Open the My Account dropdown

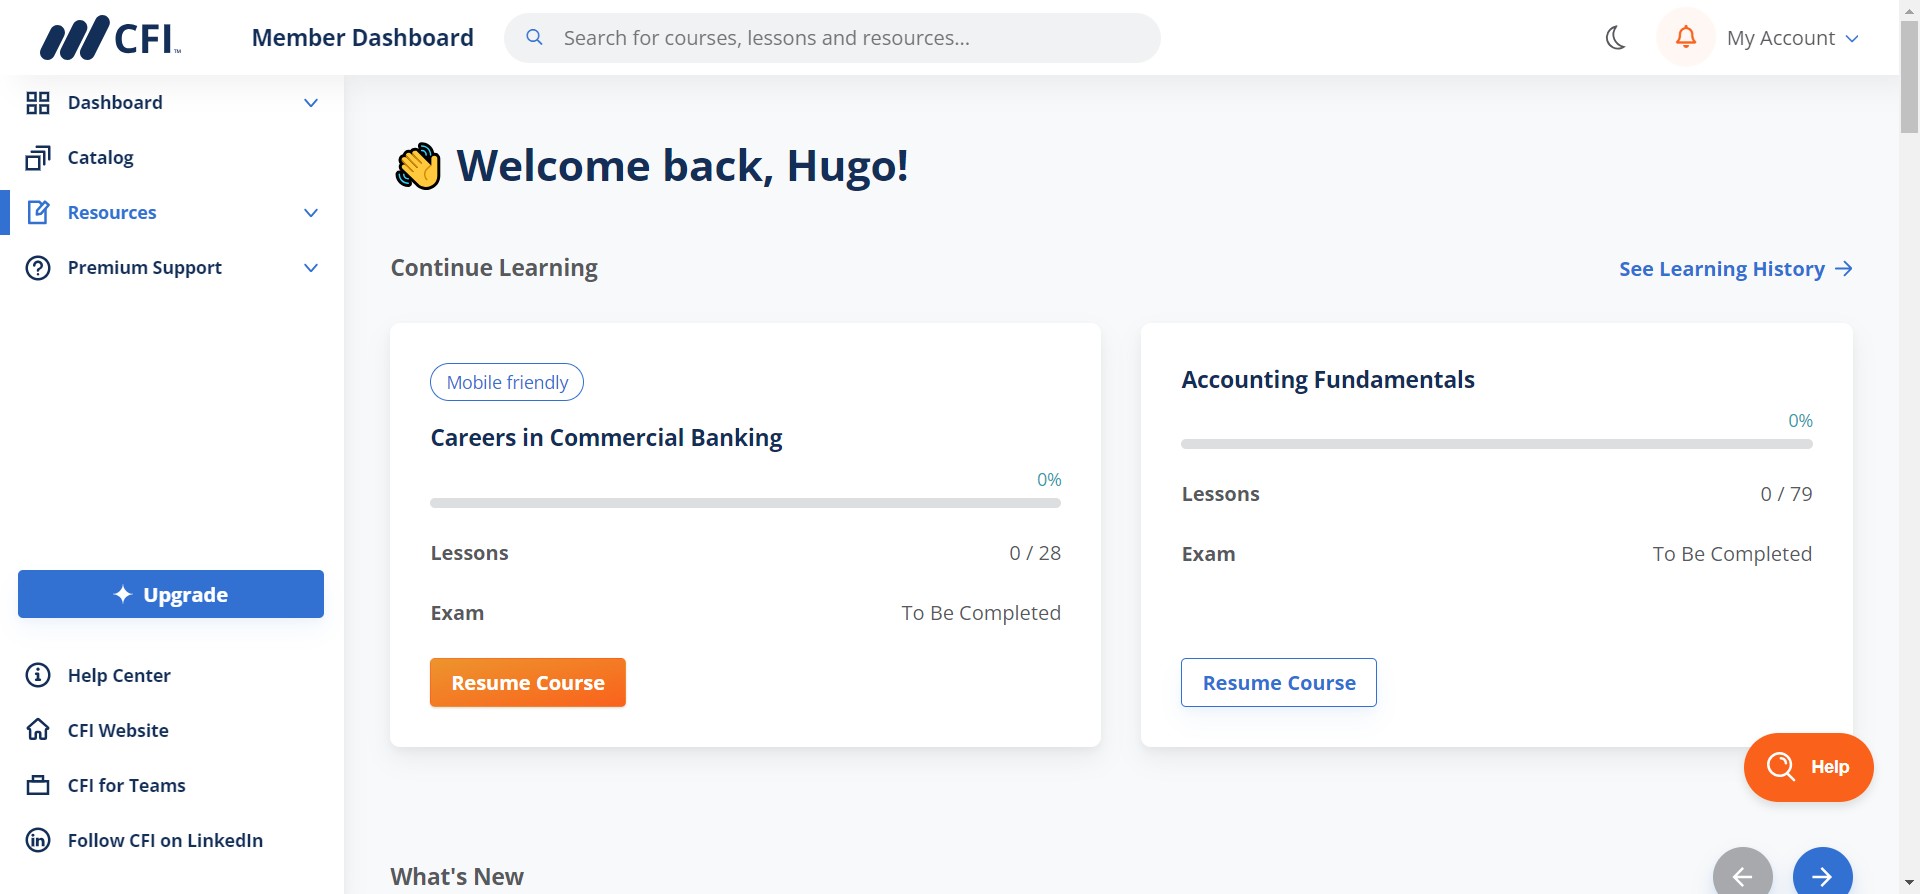pyautogui.click(x=1792, y=38)
